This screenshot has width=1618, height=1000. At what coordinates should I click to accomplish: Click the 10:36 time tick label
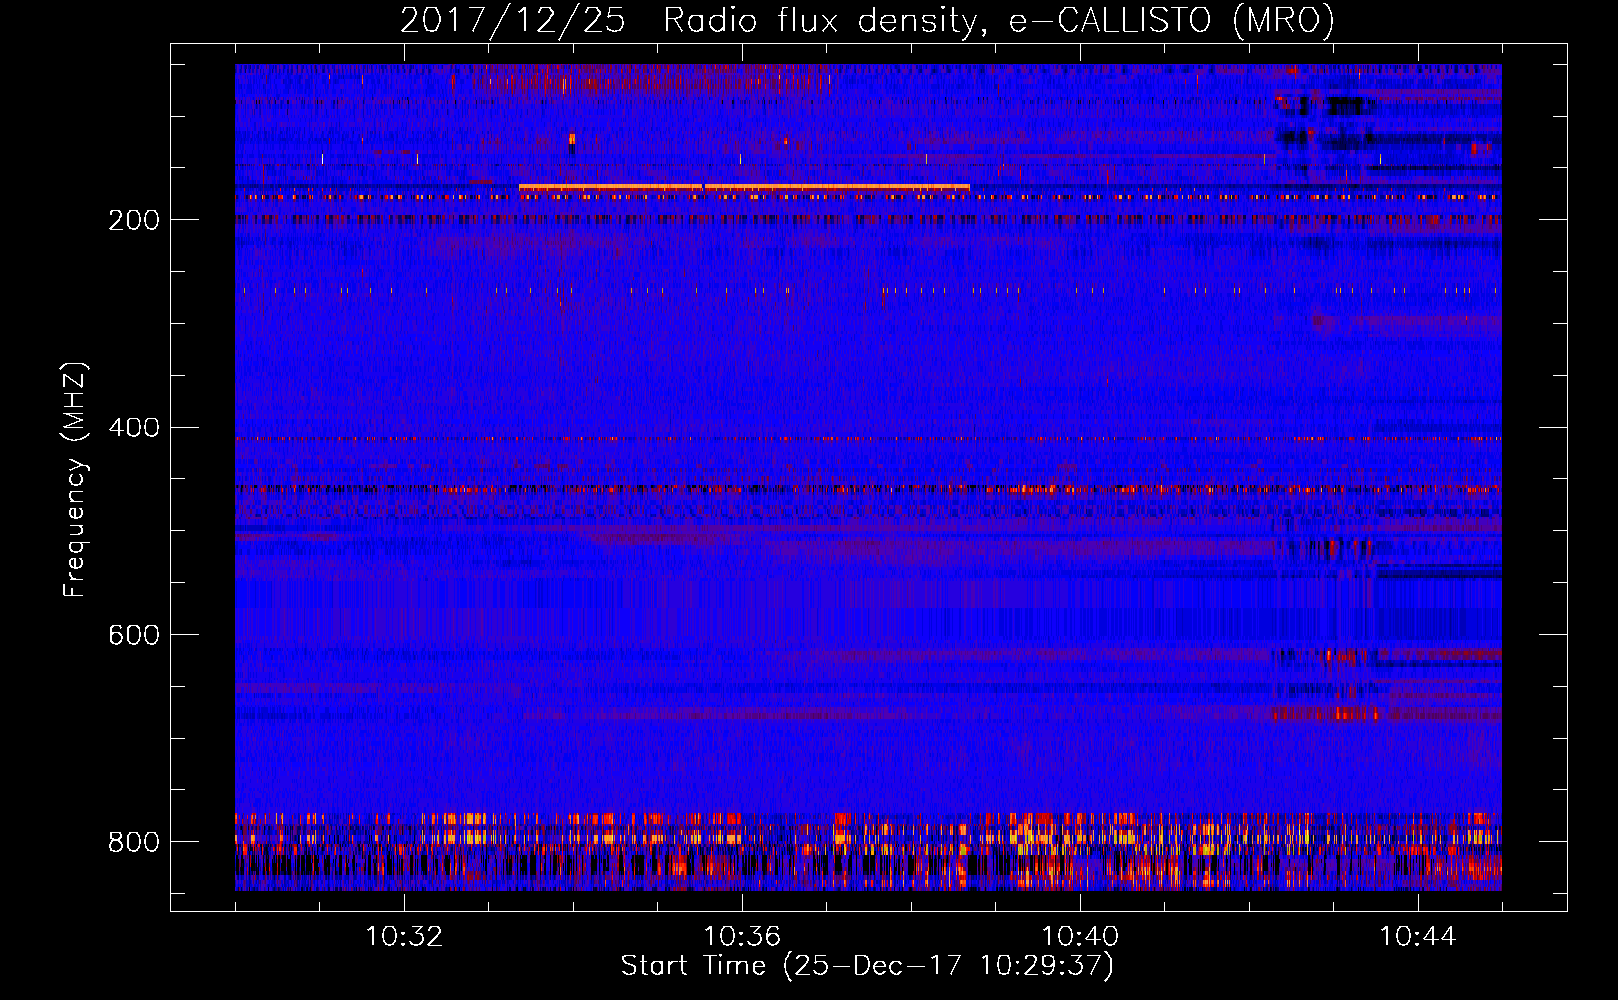tap(742, 937)
